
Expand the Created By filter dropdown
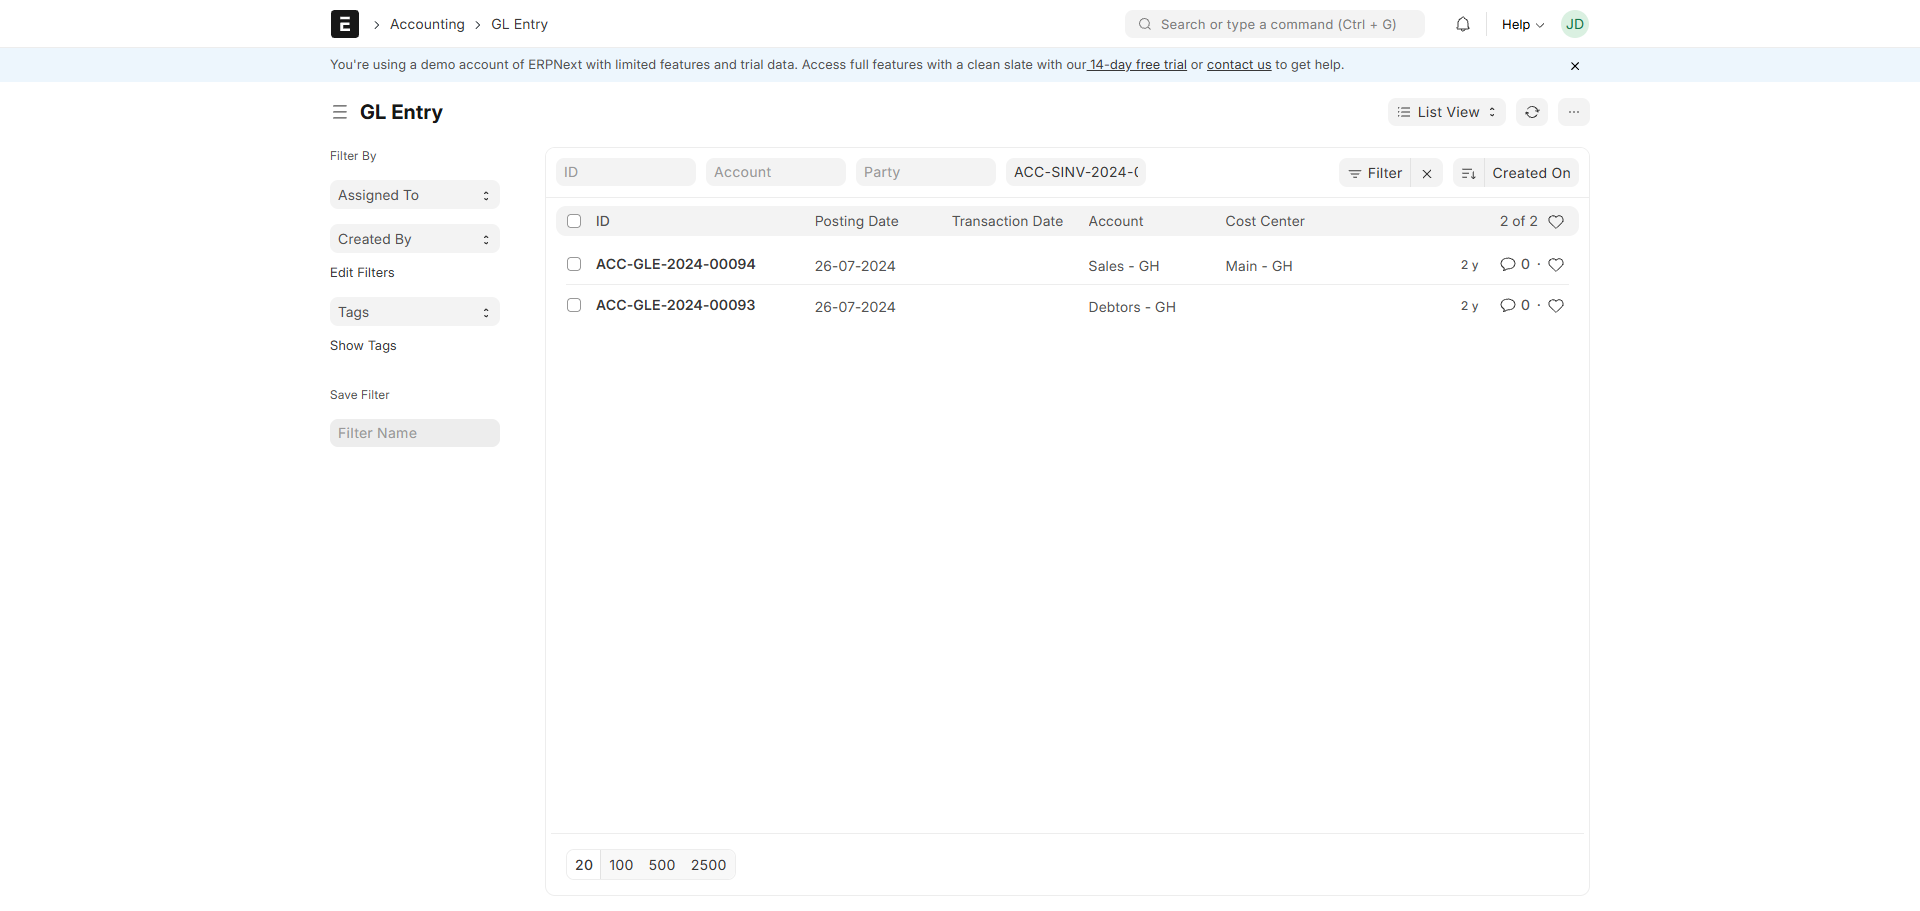[415, 239]
